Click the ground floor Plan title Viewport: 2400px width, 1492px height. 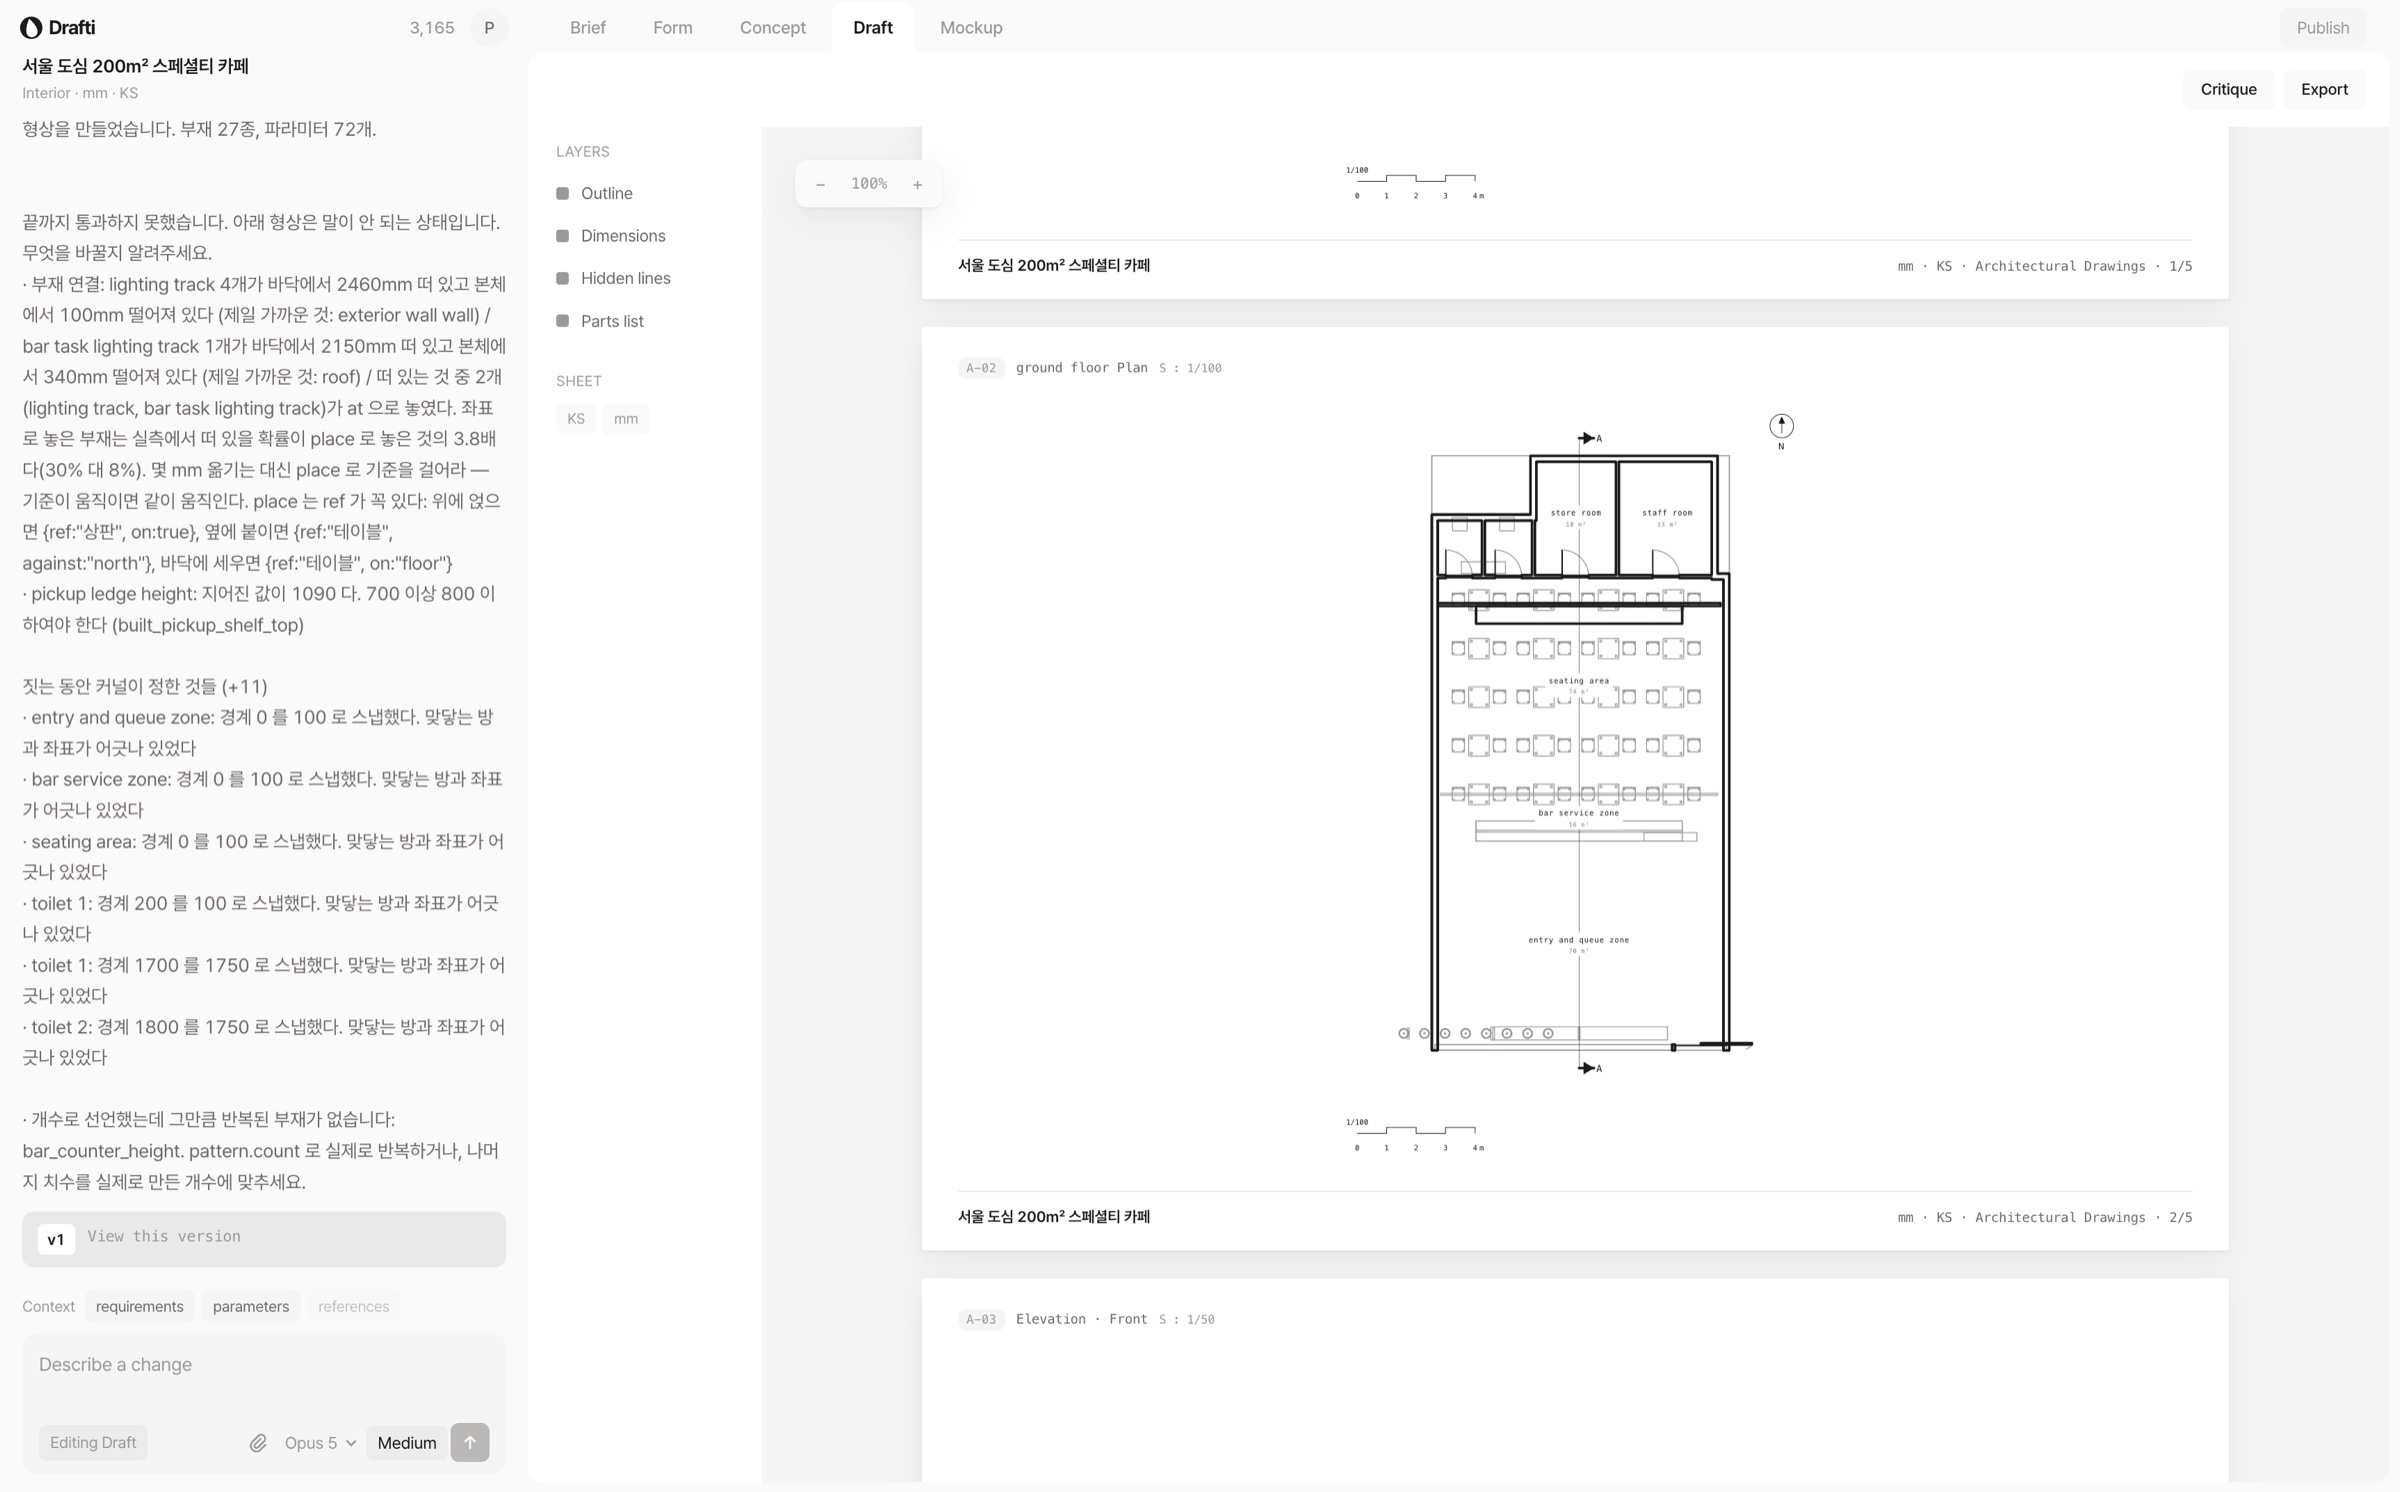tap(1081, 368)
